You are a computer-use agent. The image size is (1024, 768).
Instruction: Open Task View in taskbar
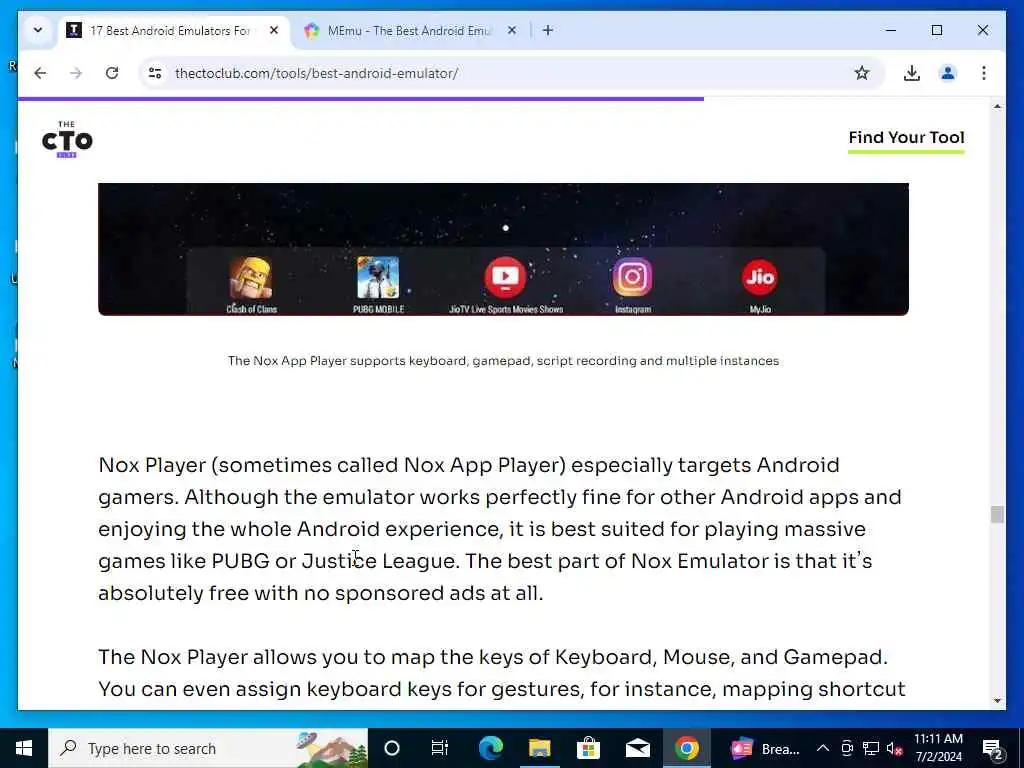click(440, 748)
